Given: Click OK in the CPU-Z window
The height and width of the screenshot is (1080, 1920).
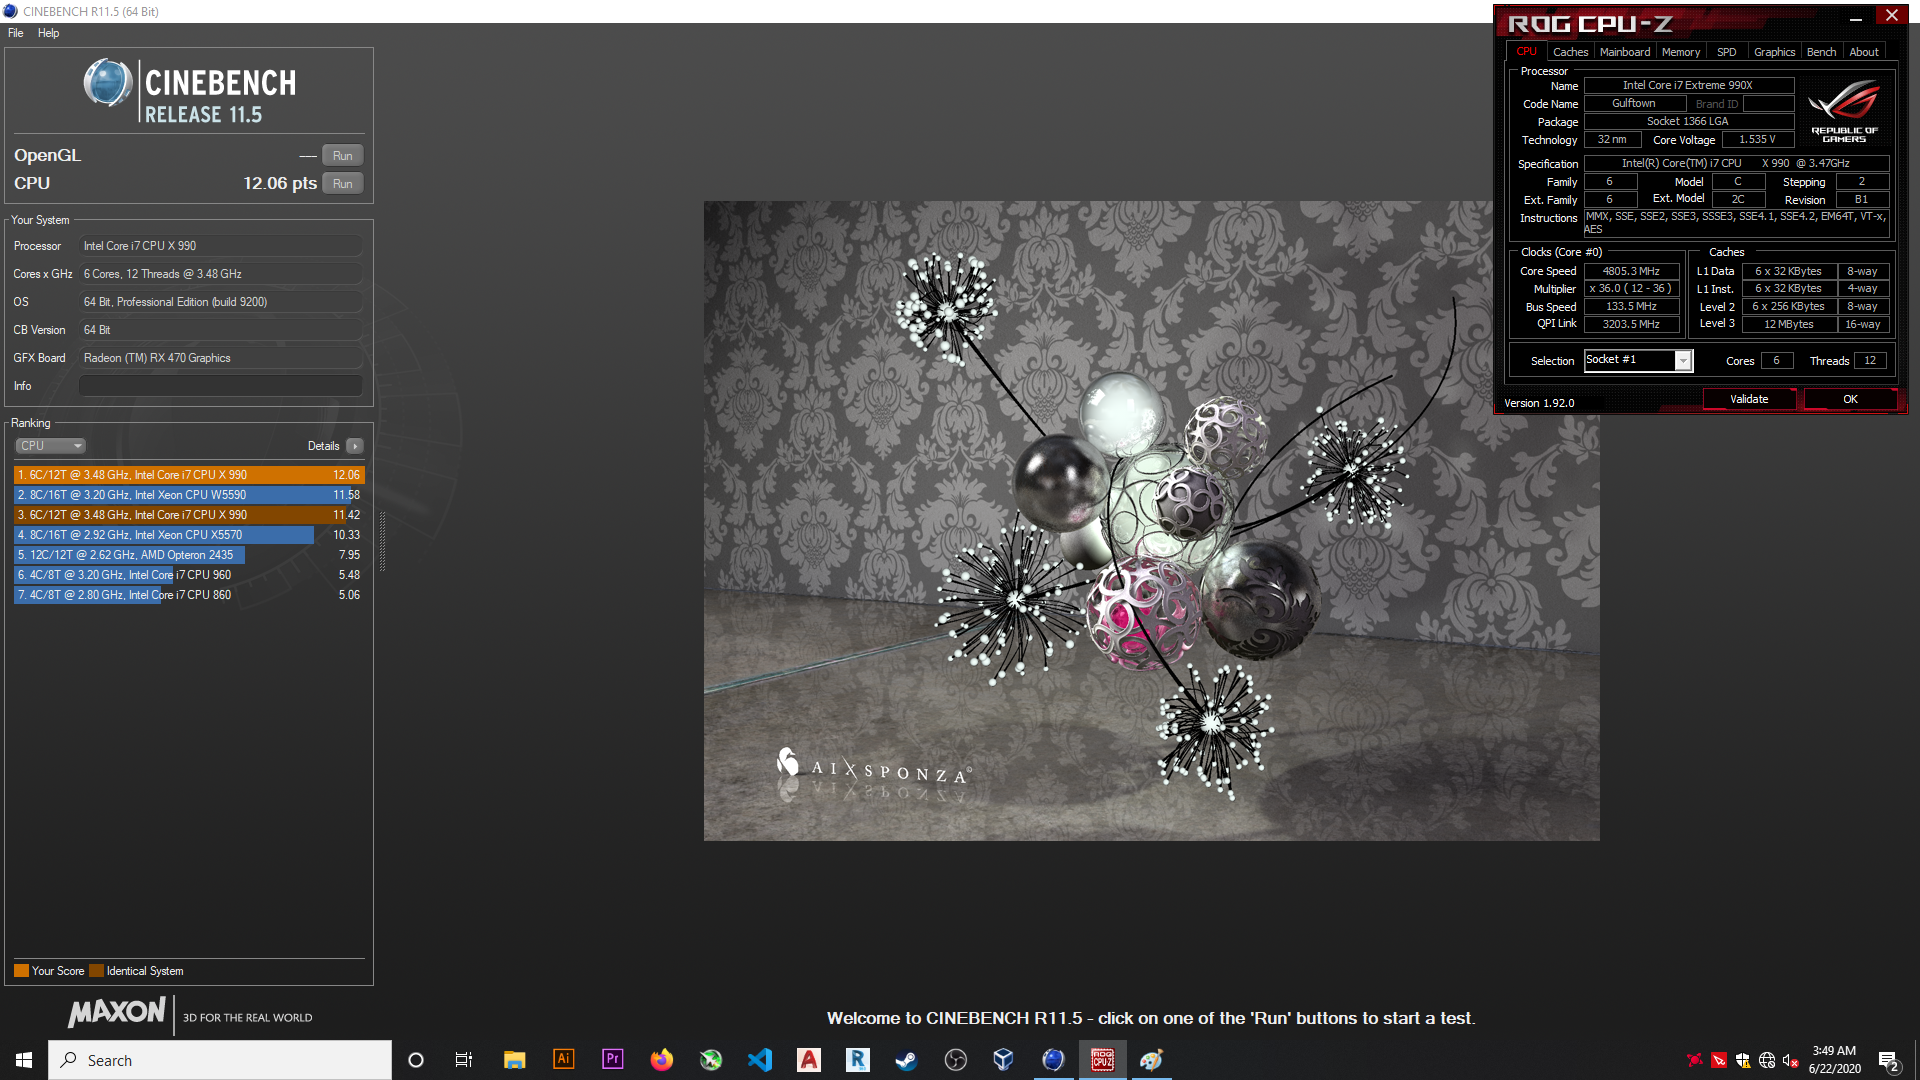Looking at the screenshot, I should click(1850, 399).
